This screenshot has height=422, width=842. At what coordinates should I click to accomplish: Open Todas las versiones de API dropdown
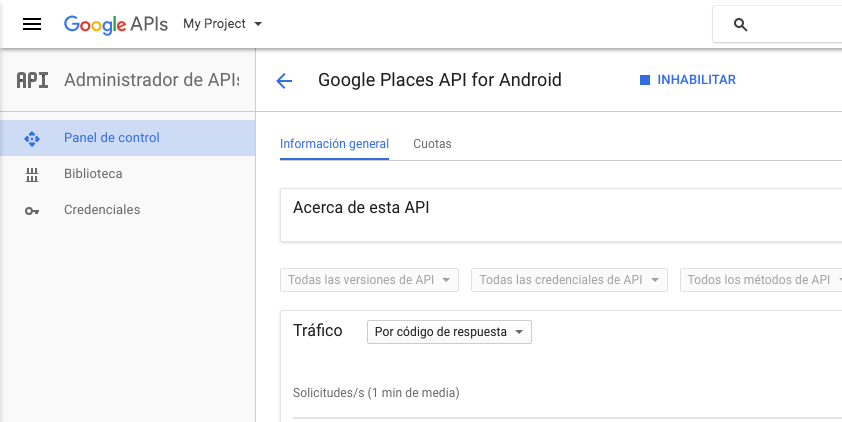[369, 280]
